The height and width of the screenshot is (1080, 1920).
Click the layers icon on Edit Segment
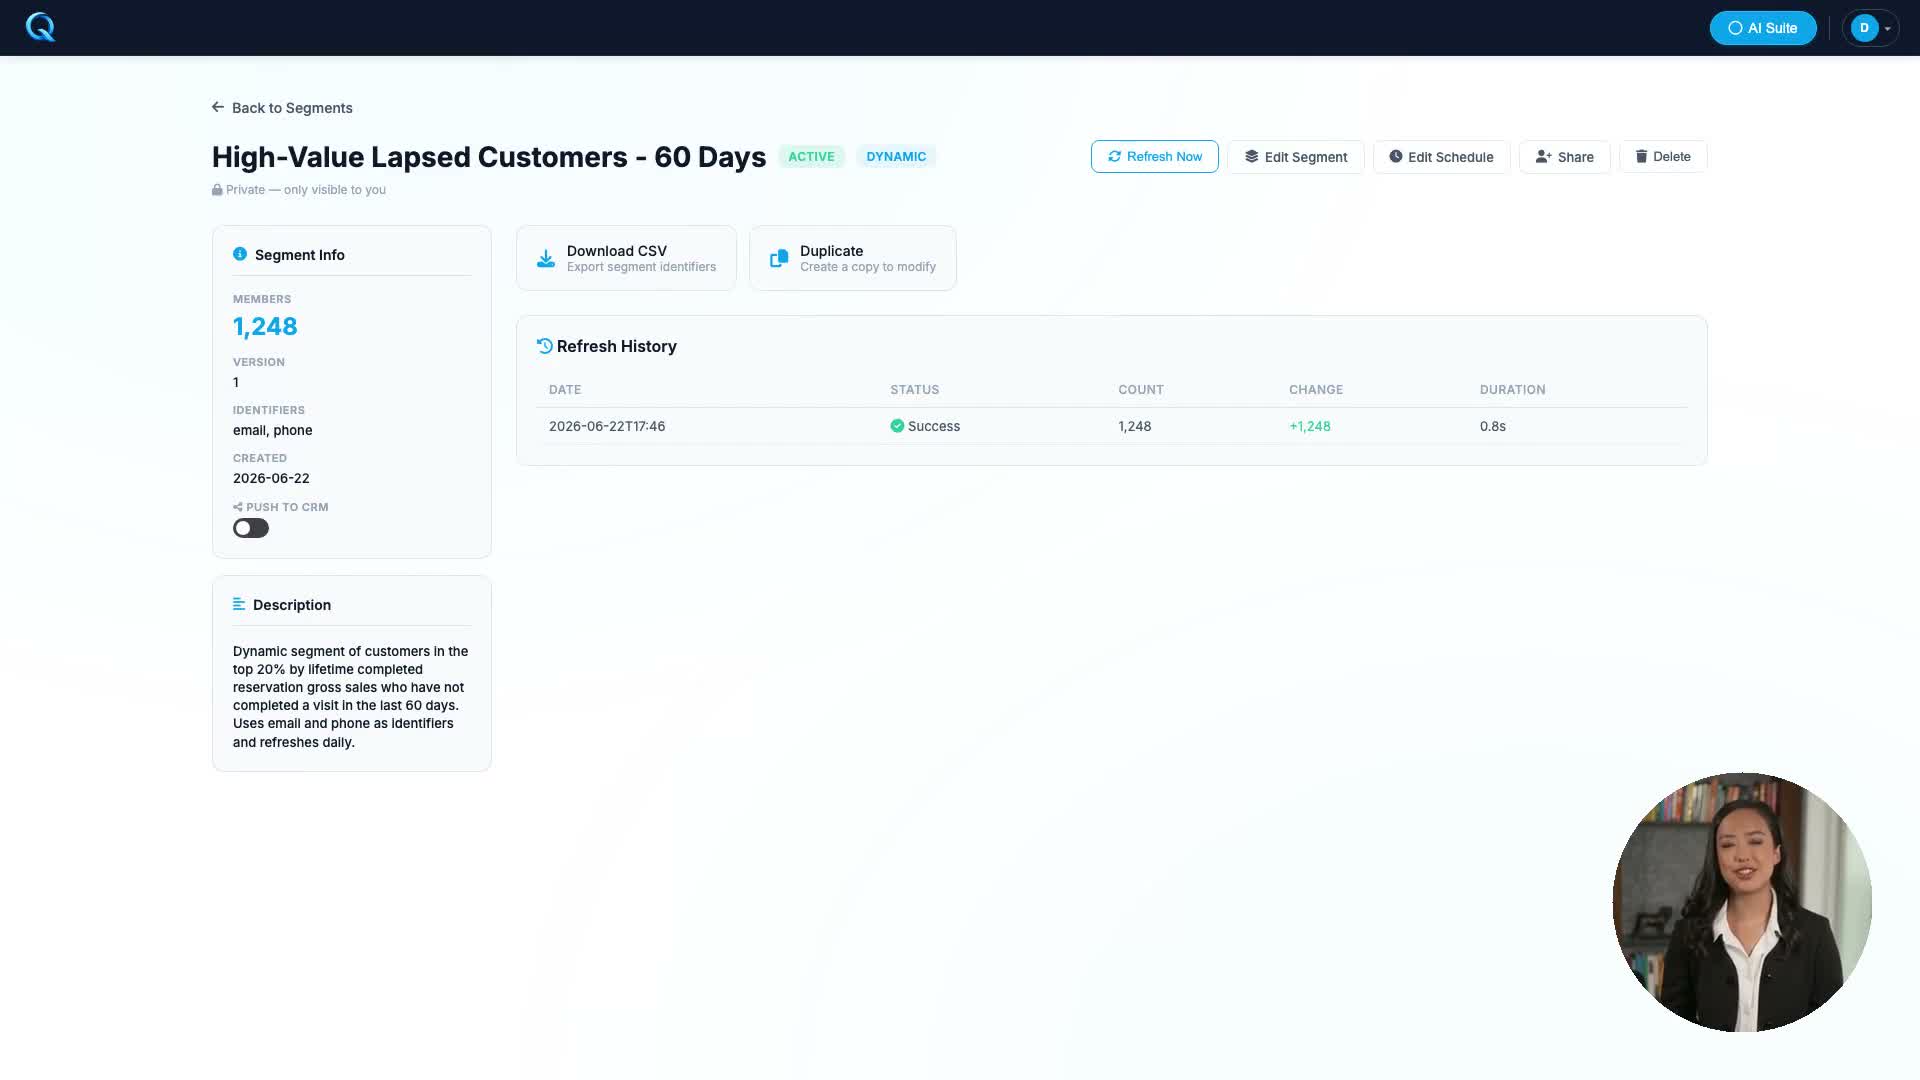point(1251,157)
